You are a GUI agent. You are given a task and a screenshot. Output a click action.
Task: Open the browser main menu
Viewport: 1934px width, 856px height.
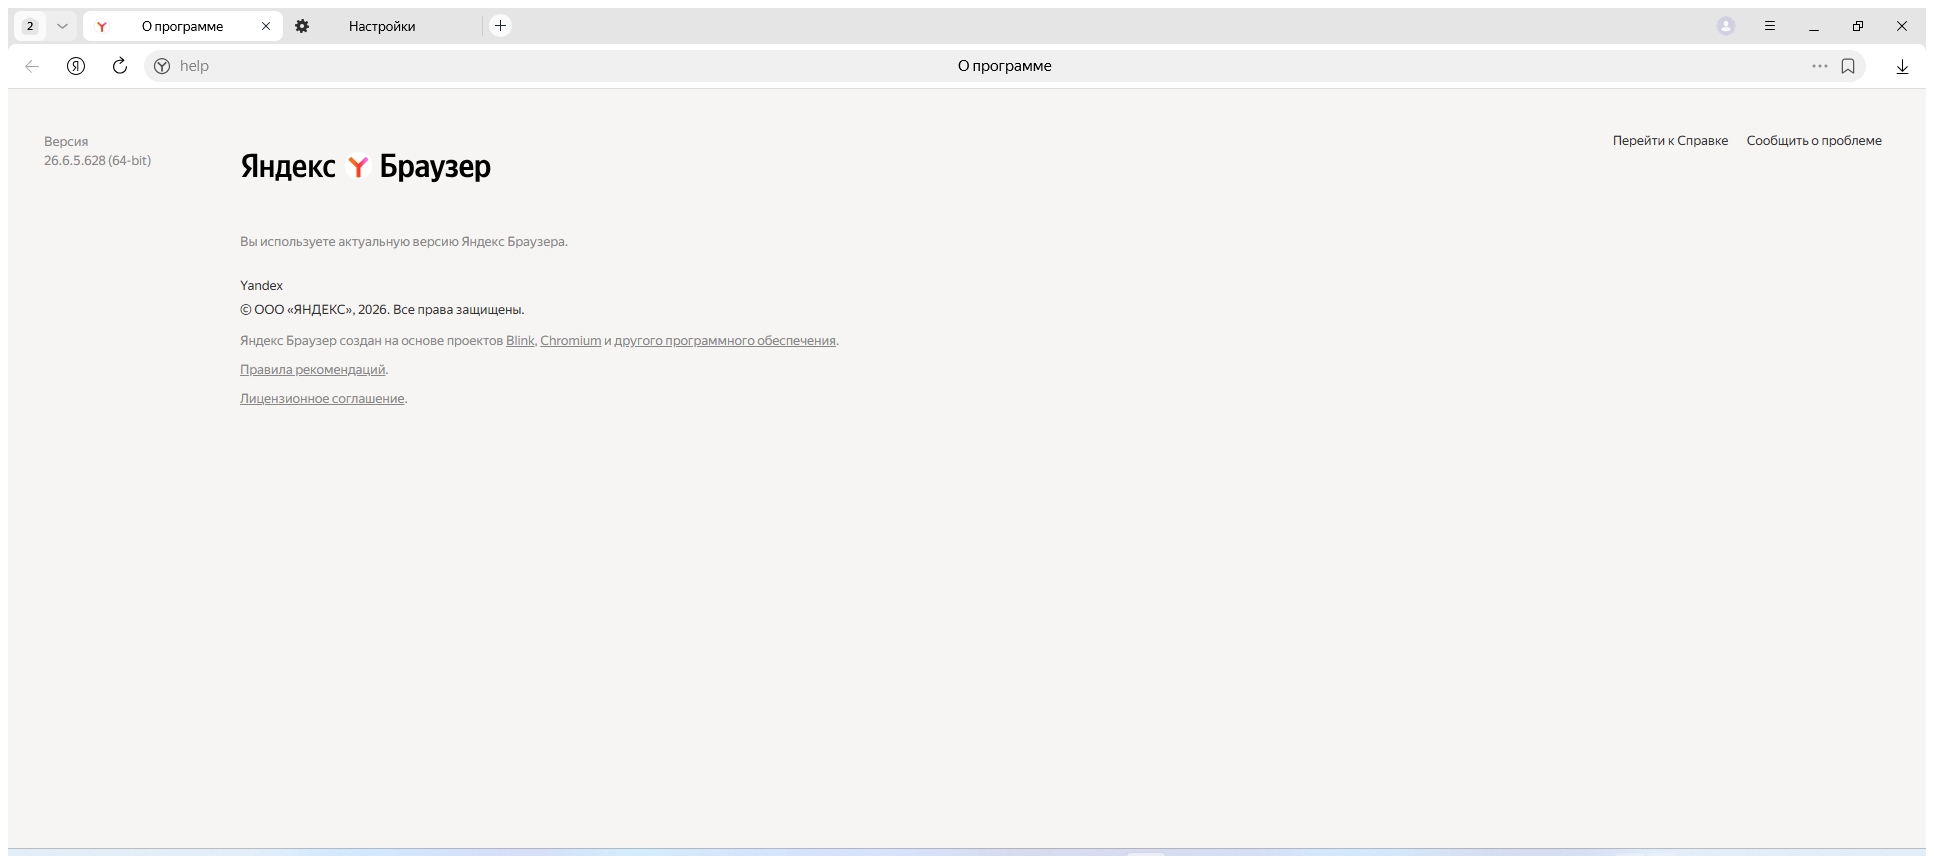coord(1770,26)
